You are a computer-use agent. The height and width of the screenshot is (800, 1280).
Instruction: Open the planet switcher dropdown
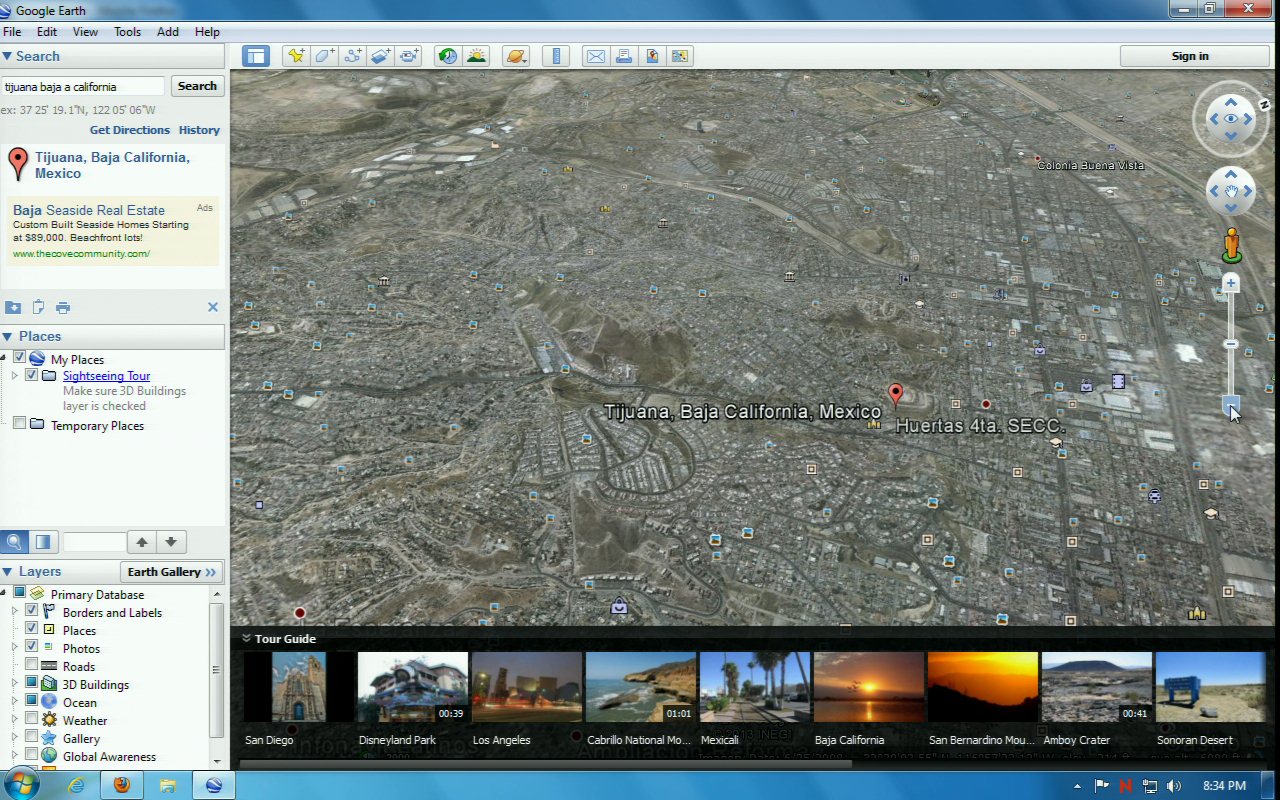pos(516,56)
